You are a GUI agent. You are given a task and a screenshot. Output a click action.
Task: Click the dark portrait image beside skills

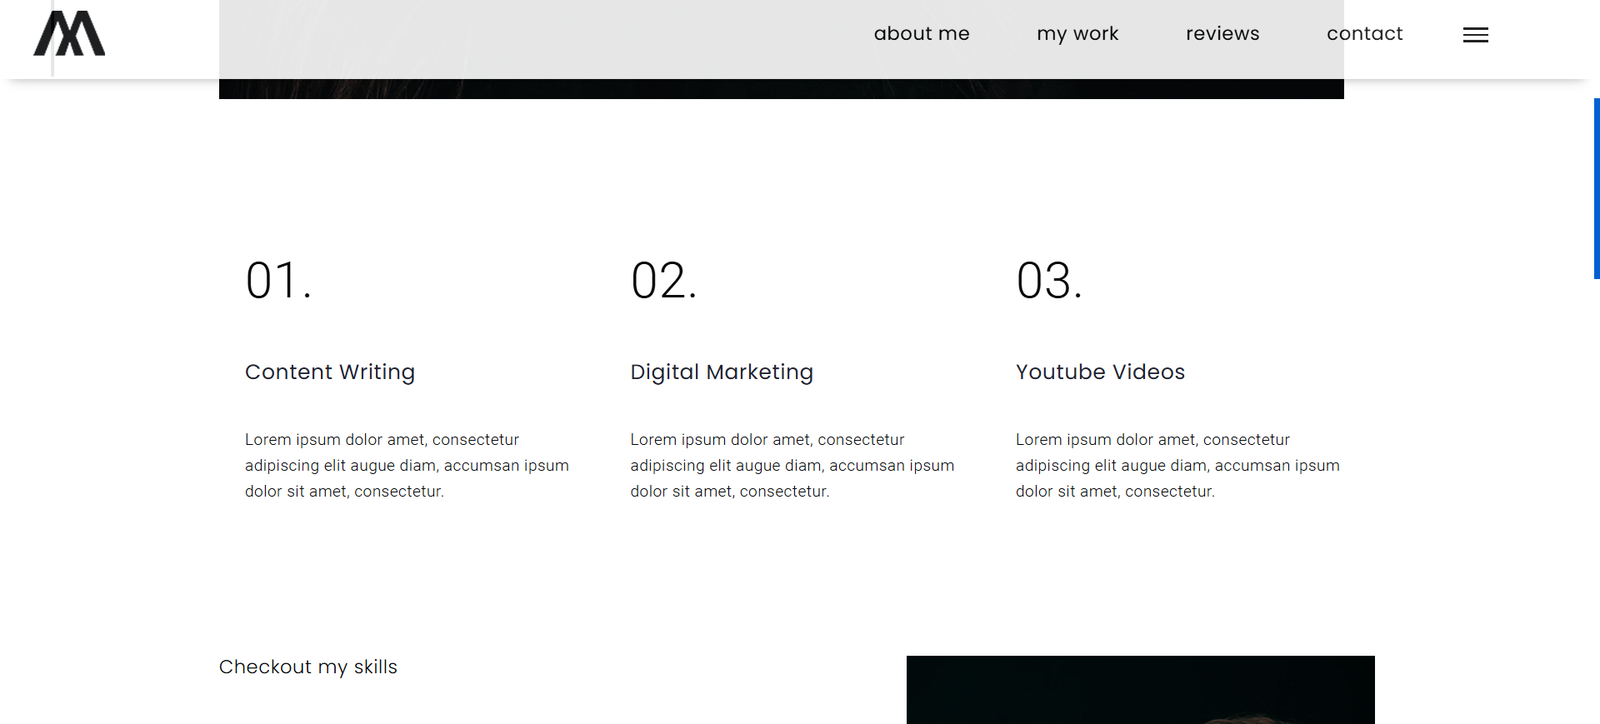(1140, 690)
